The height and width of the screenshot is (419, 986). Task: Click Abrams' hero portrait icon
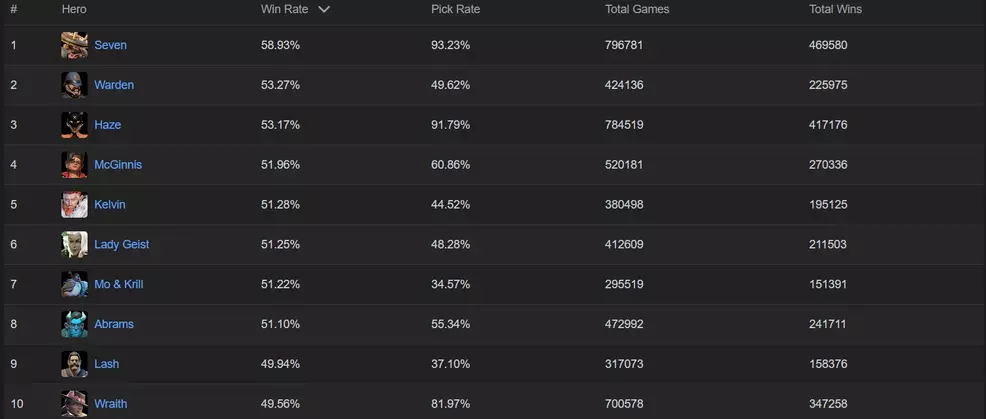pyautogui.click(x=74, y=324)
